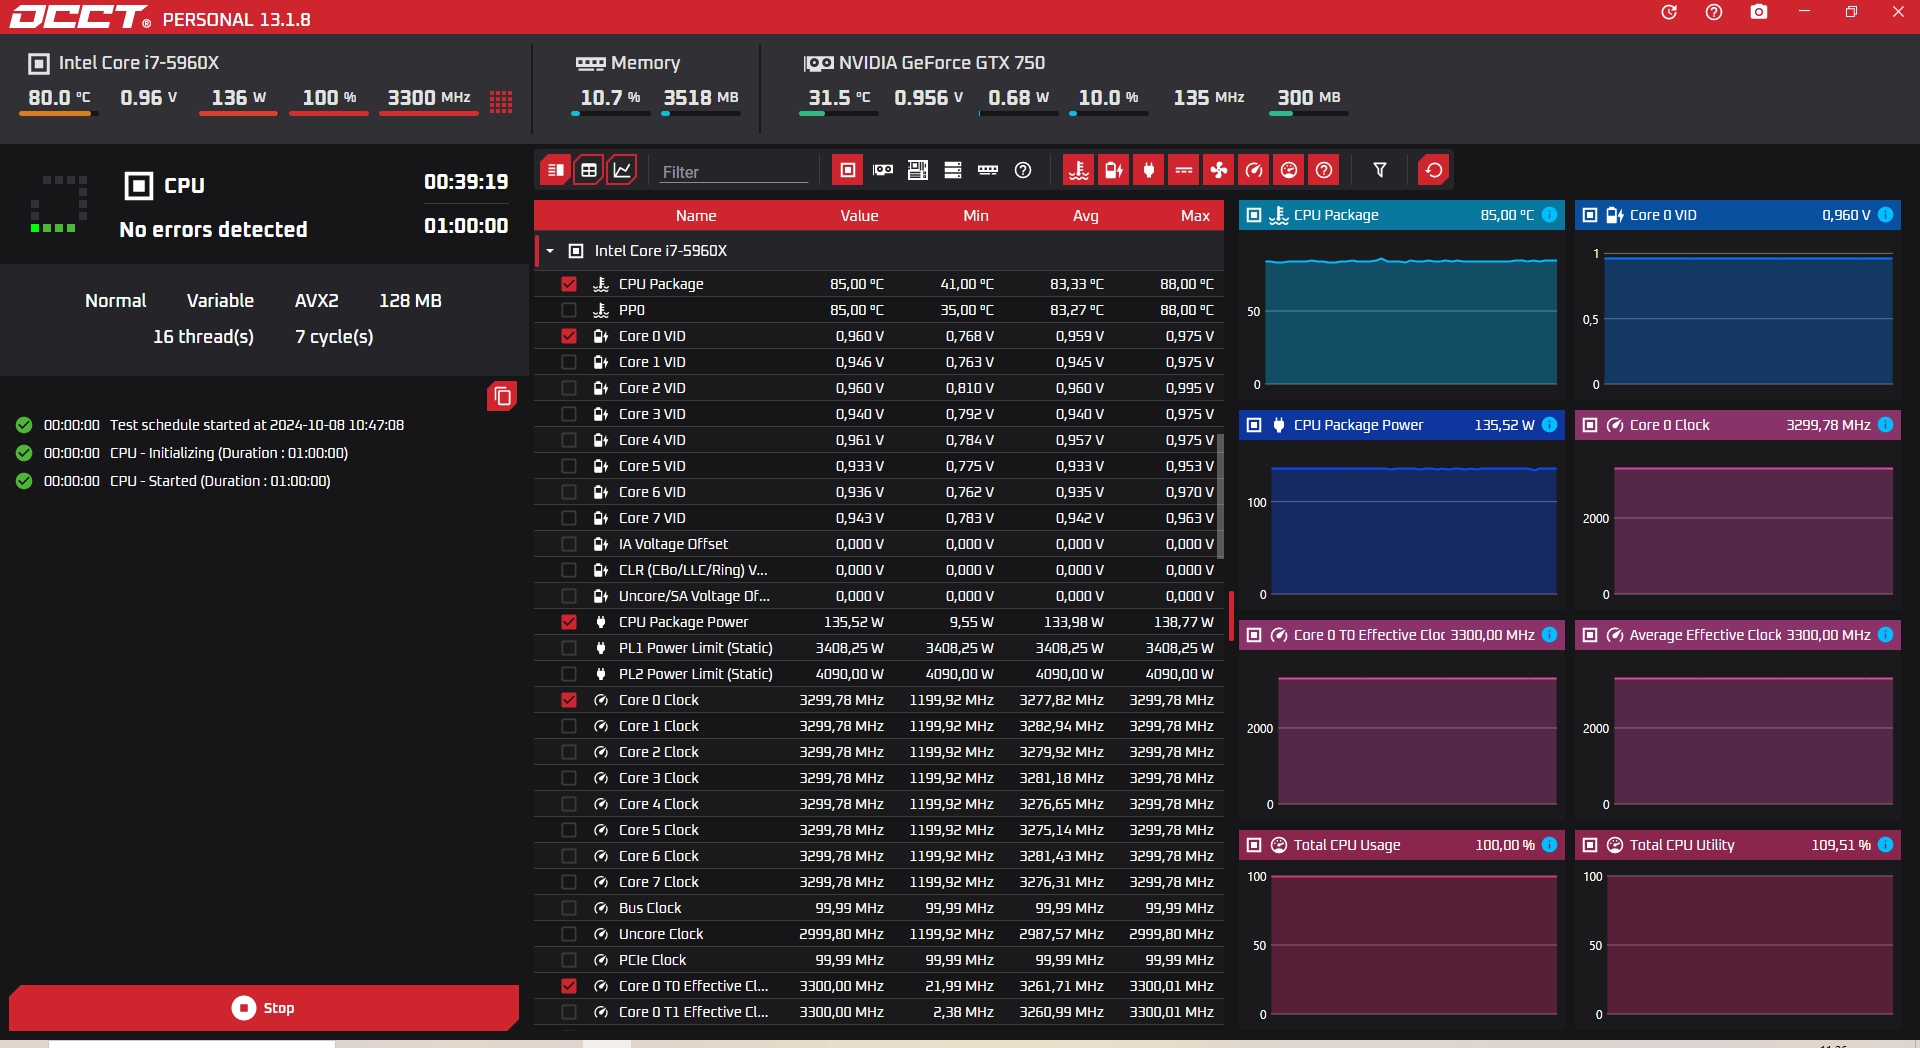This screenshot has height=1048, width=1920.
Task: Select the PCIe Clock row
Action: pyautogui.click(x=879, y=960)
